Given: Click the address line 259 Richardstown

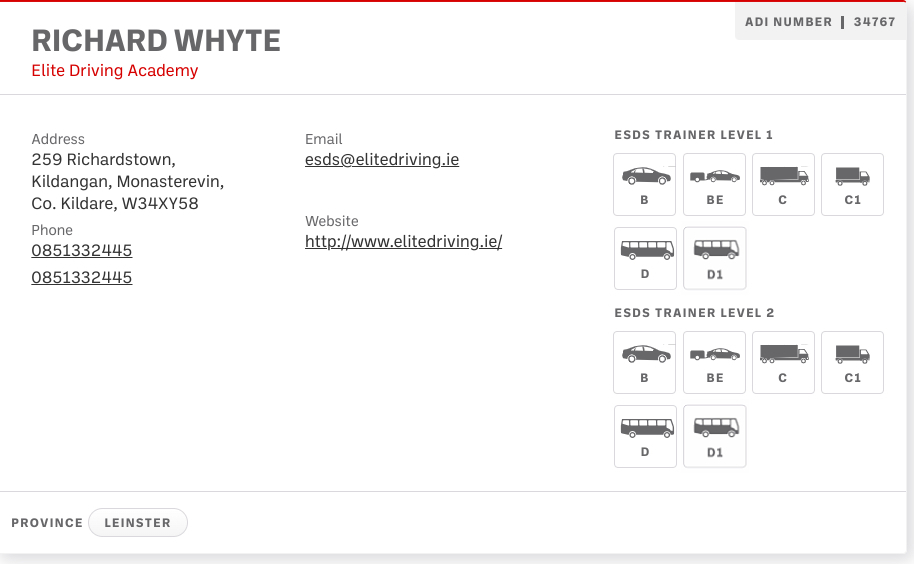Looking at the screenshot, I should (x=104, y=160).
